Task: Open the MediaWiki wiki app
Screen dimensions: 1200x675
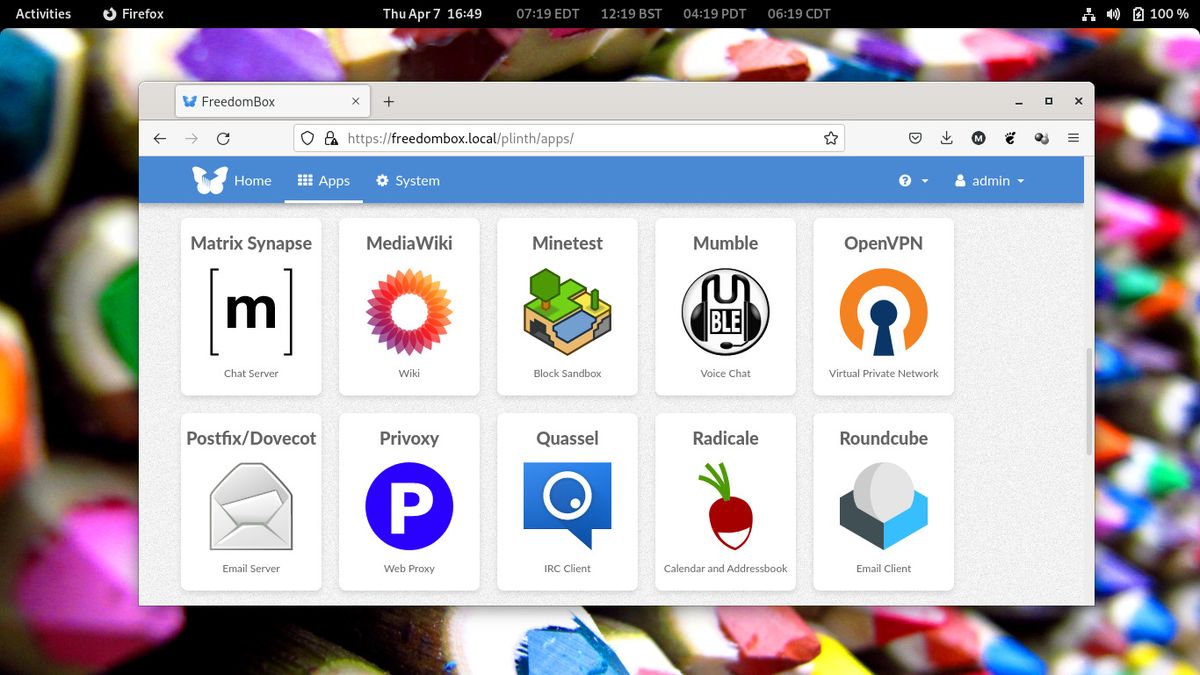Action: point(408,305)
